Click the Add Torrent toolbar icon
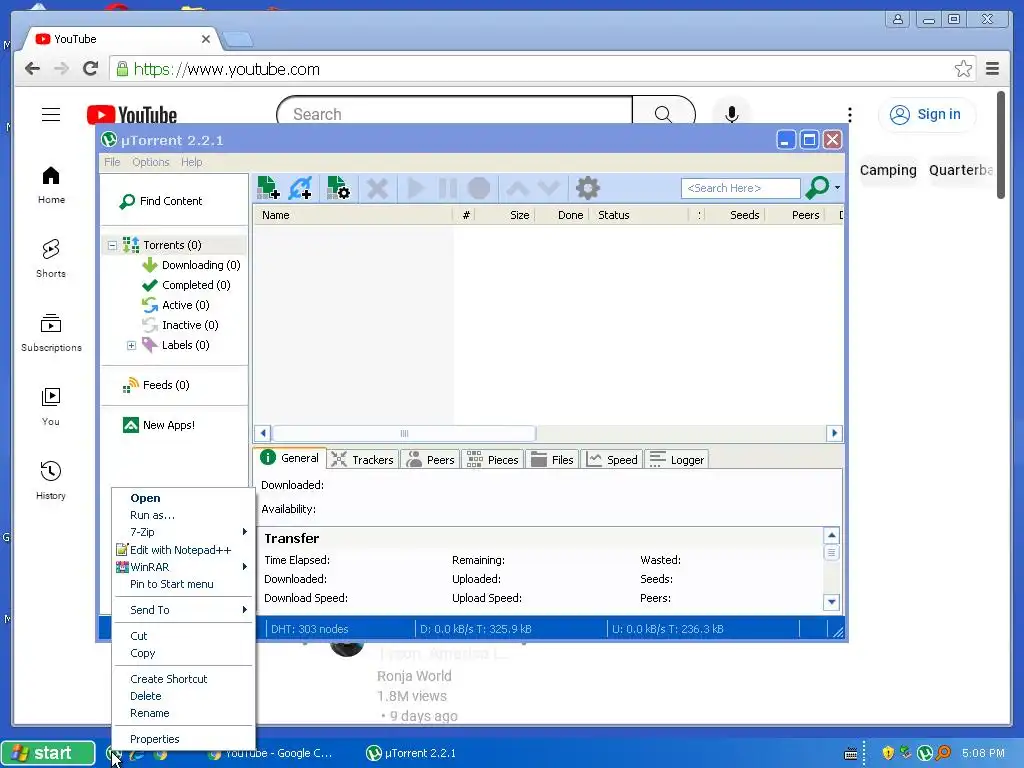1024x768 pixels. pyautogui.click(x=268, y=188)
